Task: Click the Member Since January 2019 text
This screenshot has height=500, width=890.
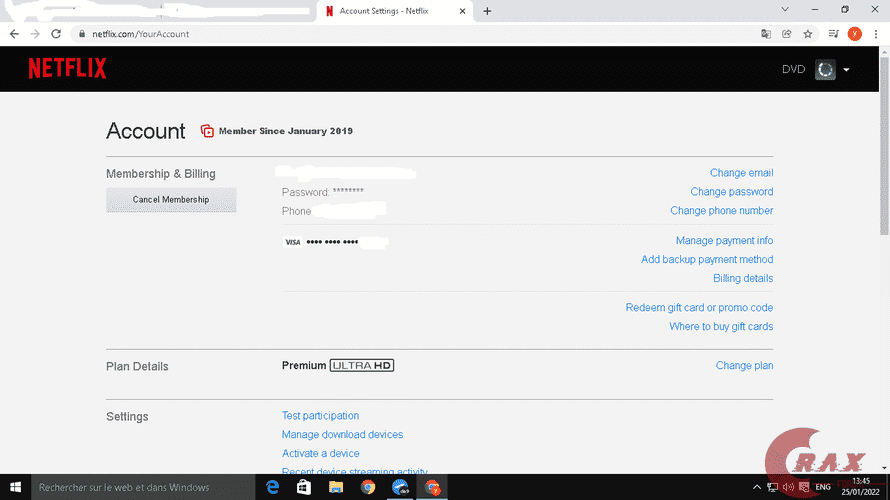Action: (286, 131)
